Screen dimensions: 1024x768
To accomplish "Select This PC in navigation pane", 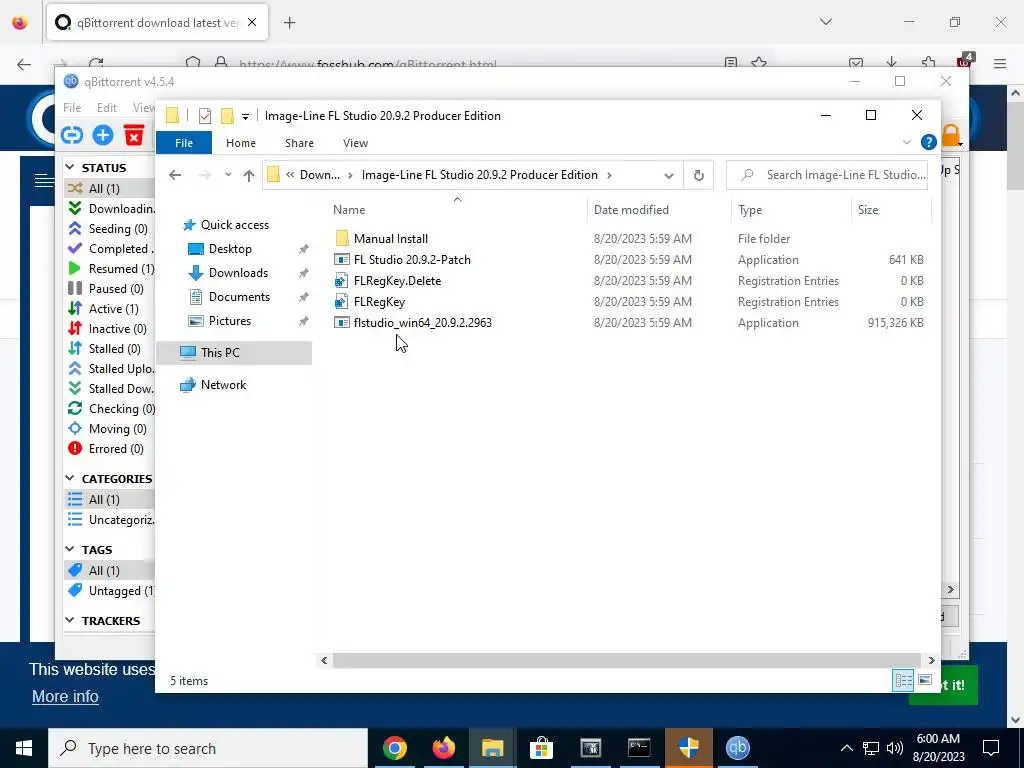I will [x=234, y=353].
